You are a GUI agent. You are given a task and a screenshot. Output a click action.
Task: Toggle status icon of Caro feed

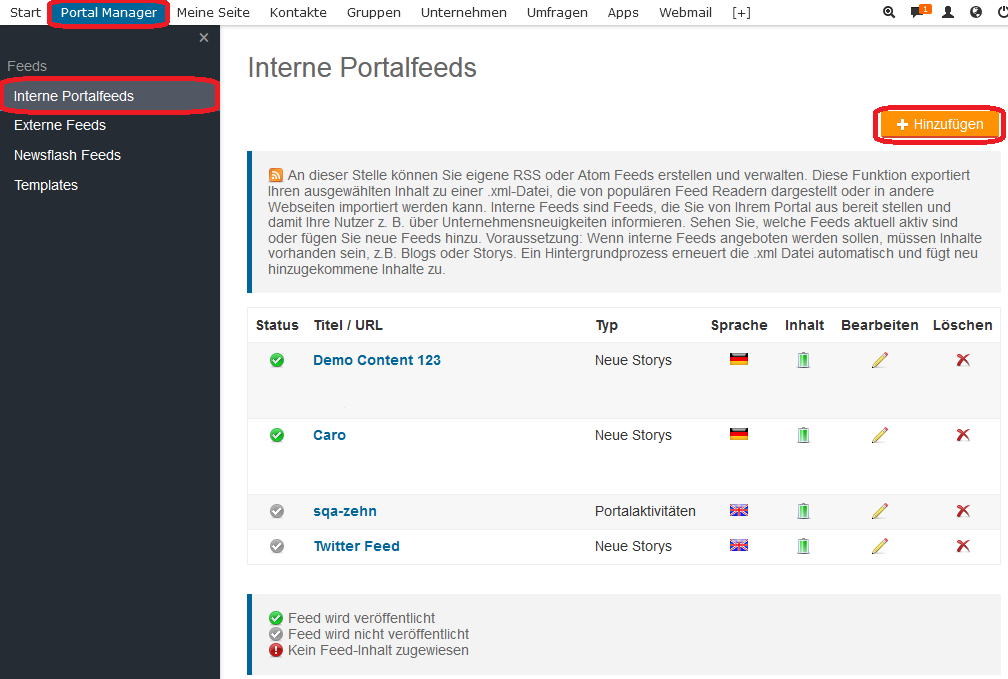point(277,435)
